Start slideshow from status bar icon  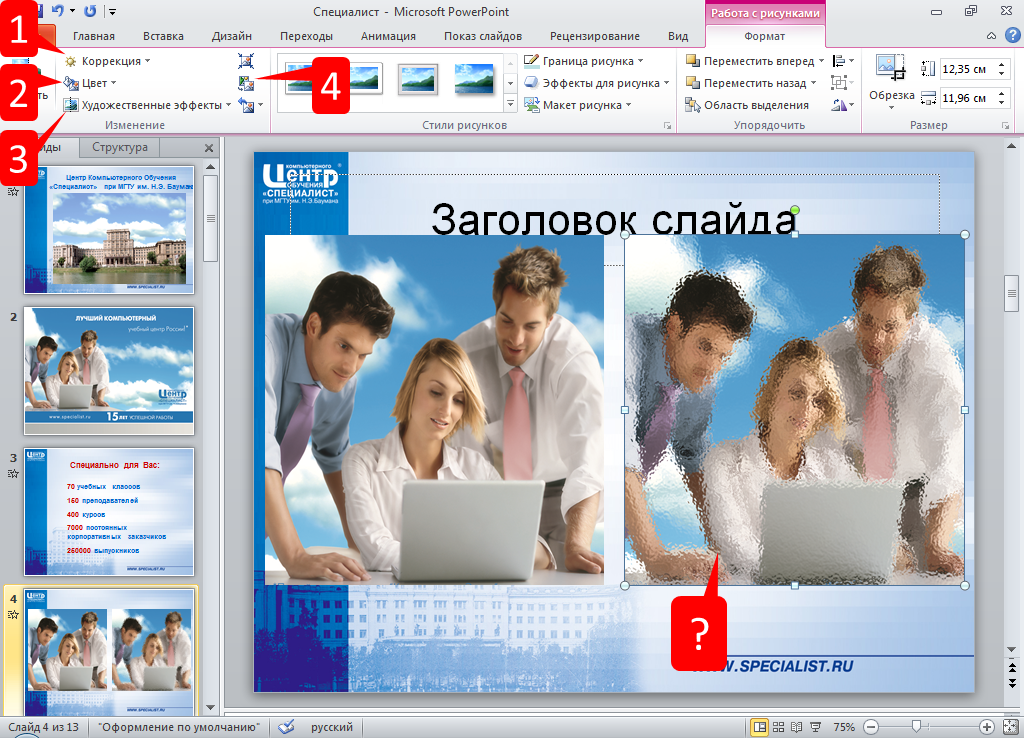coord(814,727)
